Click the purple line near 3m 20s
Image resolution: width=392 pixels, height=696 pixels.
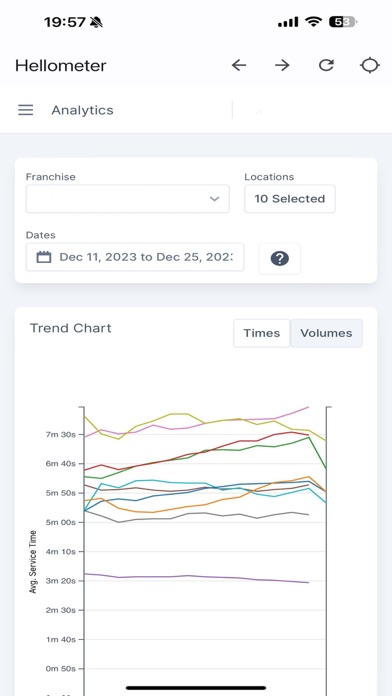coord(195,577)
